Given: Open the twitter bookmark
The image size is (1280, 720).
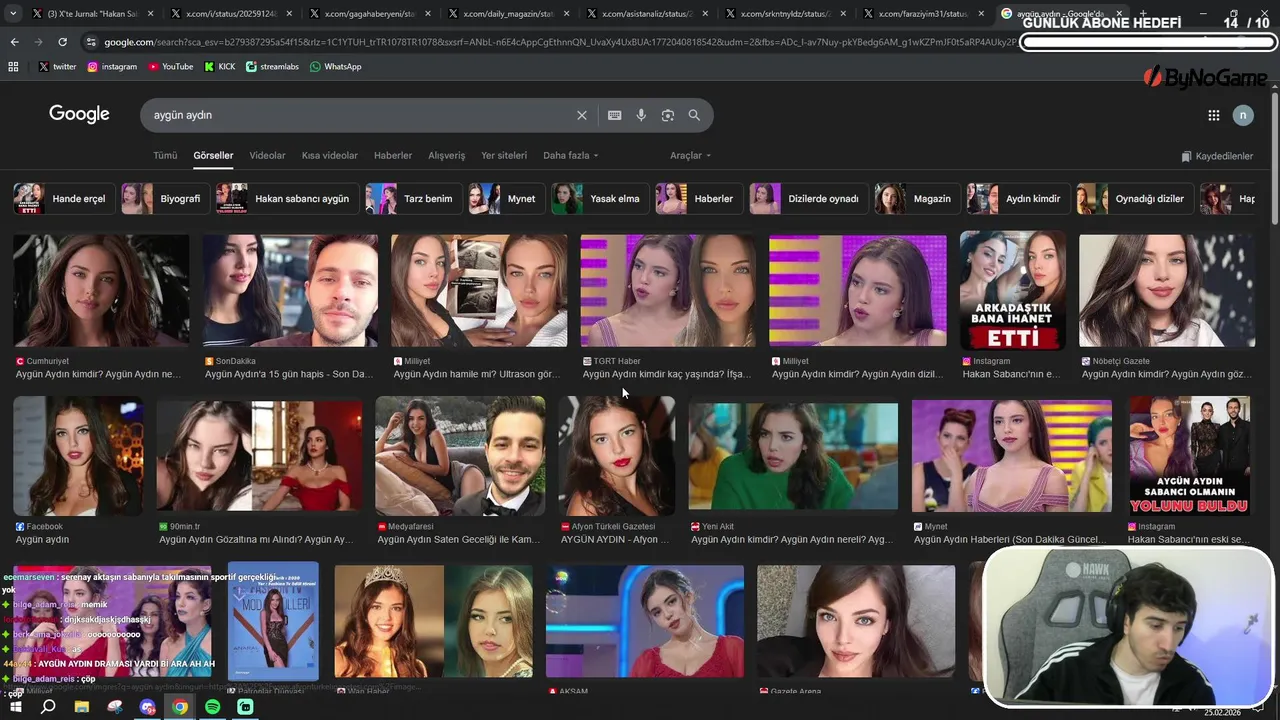Looking at the screenshot, I should tap(58, 66).
